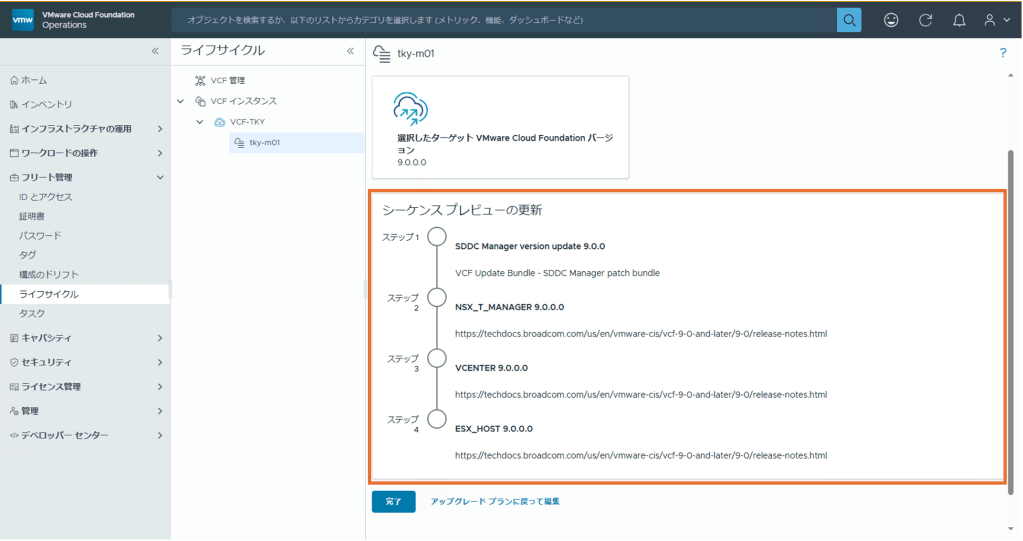The width and height of the screenshot is (1023, 541).
Task: Click the tky-m01 domain tree icon
Action: coord(239,142)
